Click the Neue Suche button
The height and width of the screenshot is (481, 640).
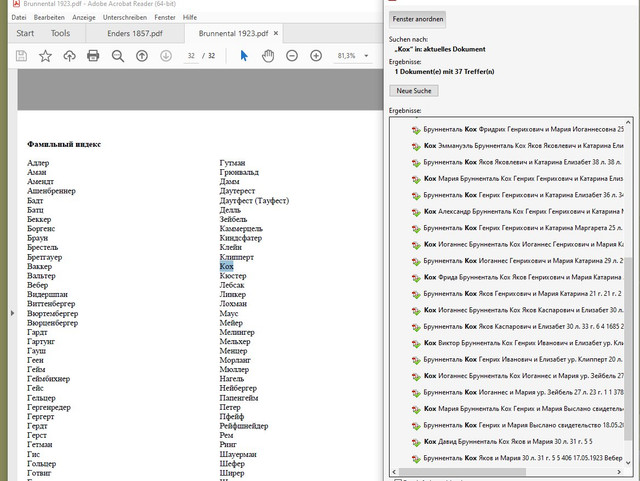(414, 91)
